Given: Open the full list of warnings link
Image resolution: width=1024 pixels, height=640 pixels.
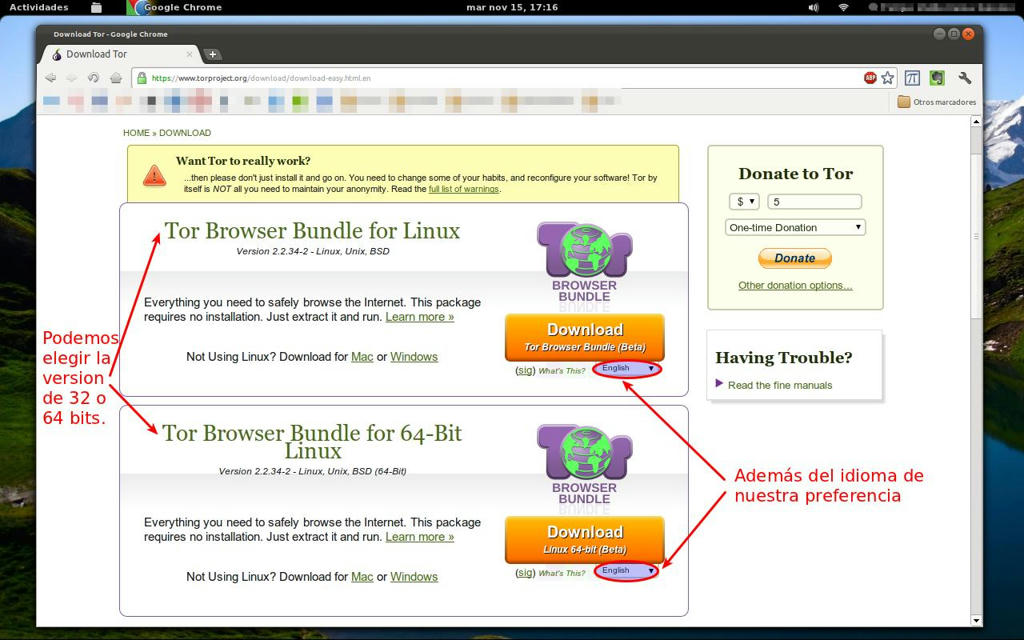Looking at the screenshot, I should coord(464,189).
